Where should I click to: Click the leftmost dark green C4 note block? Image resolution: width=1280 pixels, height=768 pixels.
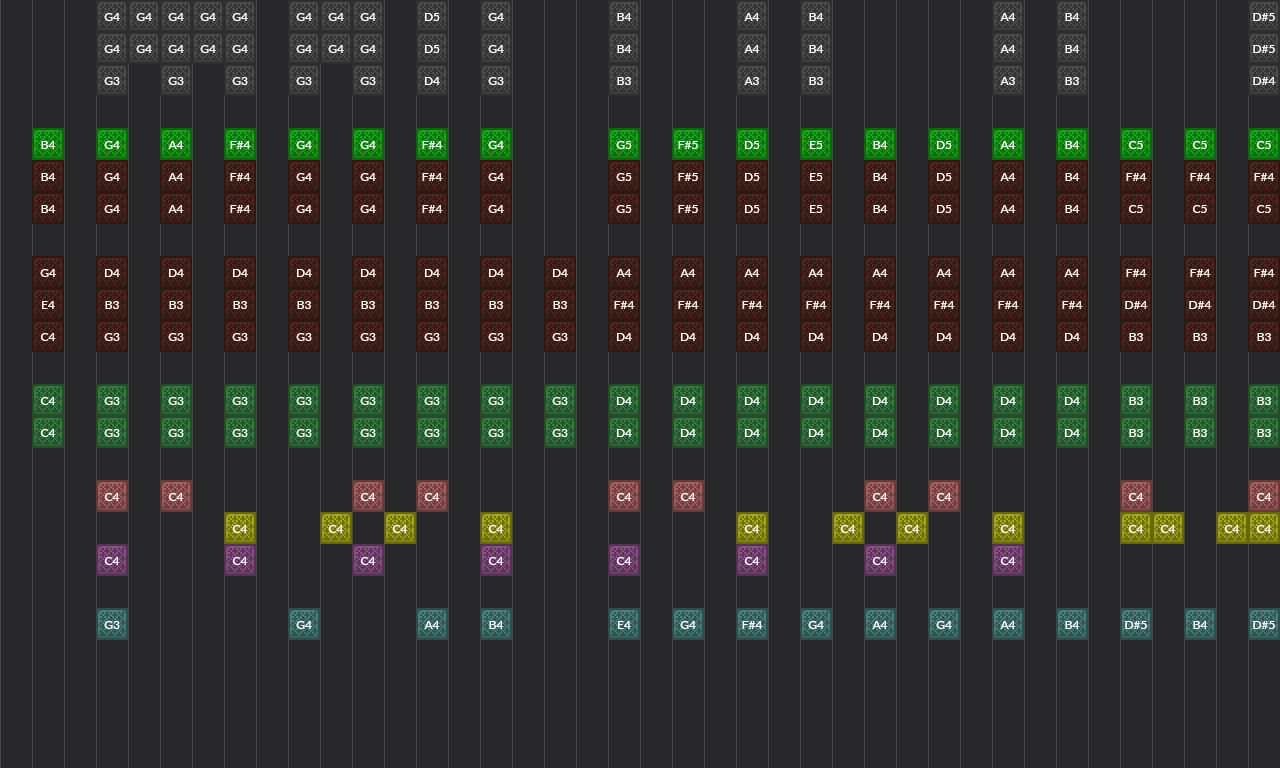pyautogui.click(x=47, y=400)
